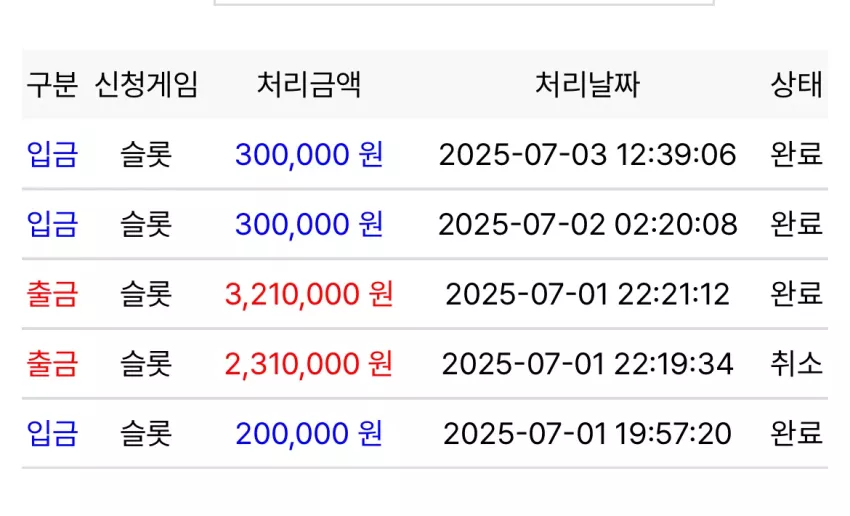The height and width of the screenshot is (516, 850).
Task: Click the red 3,210,000 원 amount
Action: point(309,294)
